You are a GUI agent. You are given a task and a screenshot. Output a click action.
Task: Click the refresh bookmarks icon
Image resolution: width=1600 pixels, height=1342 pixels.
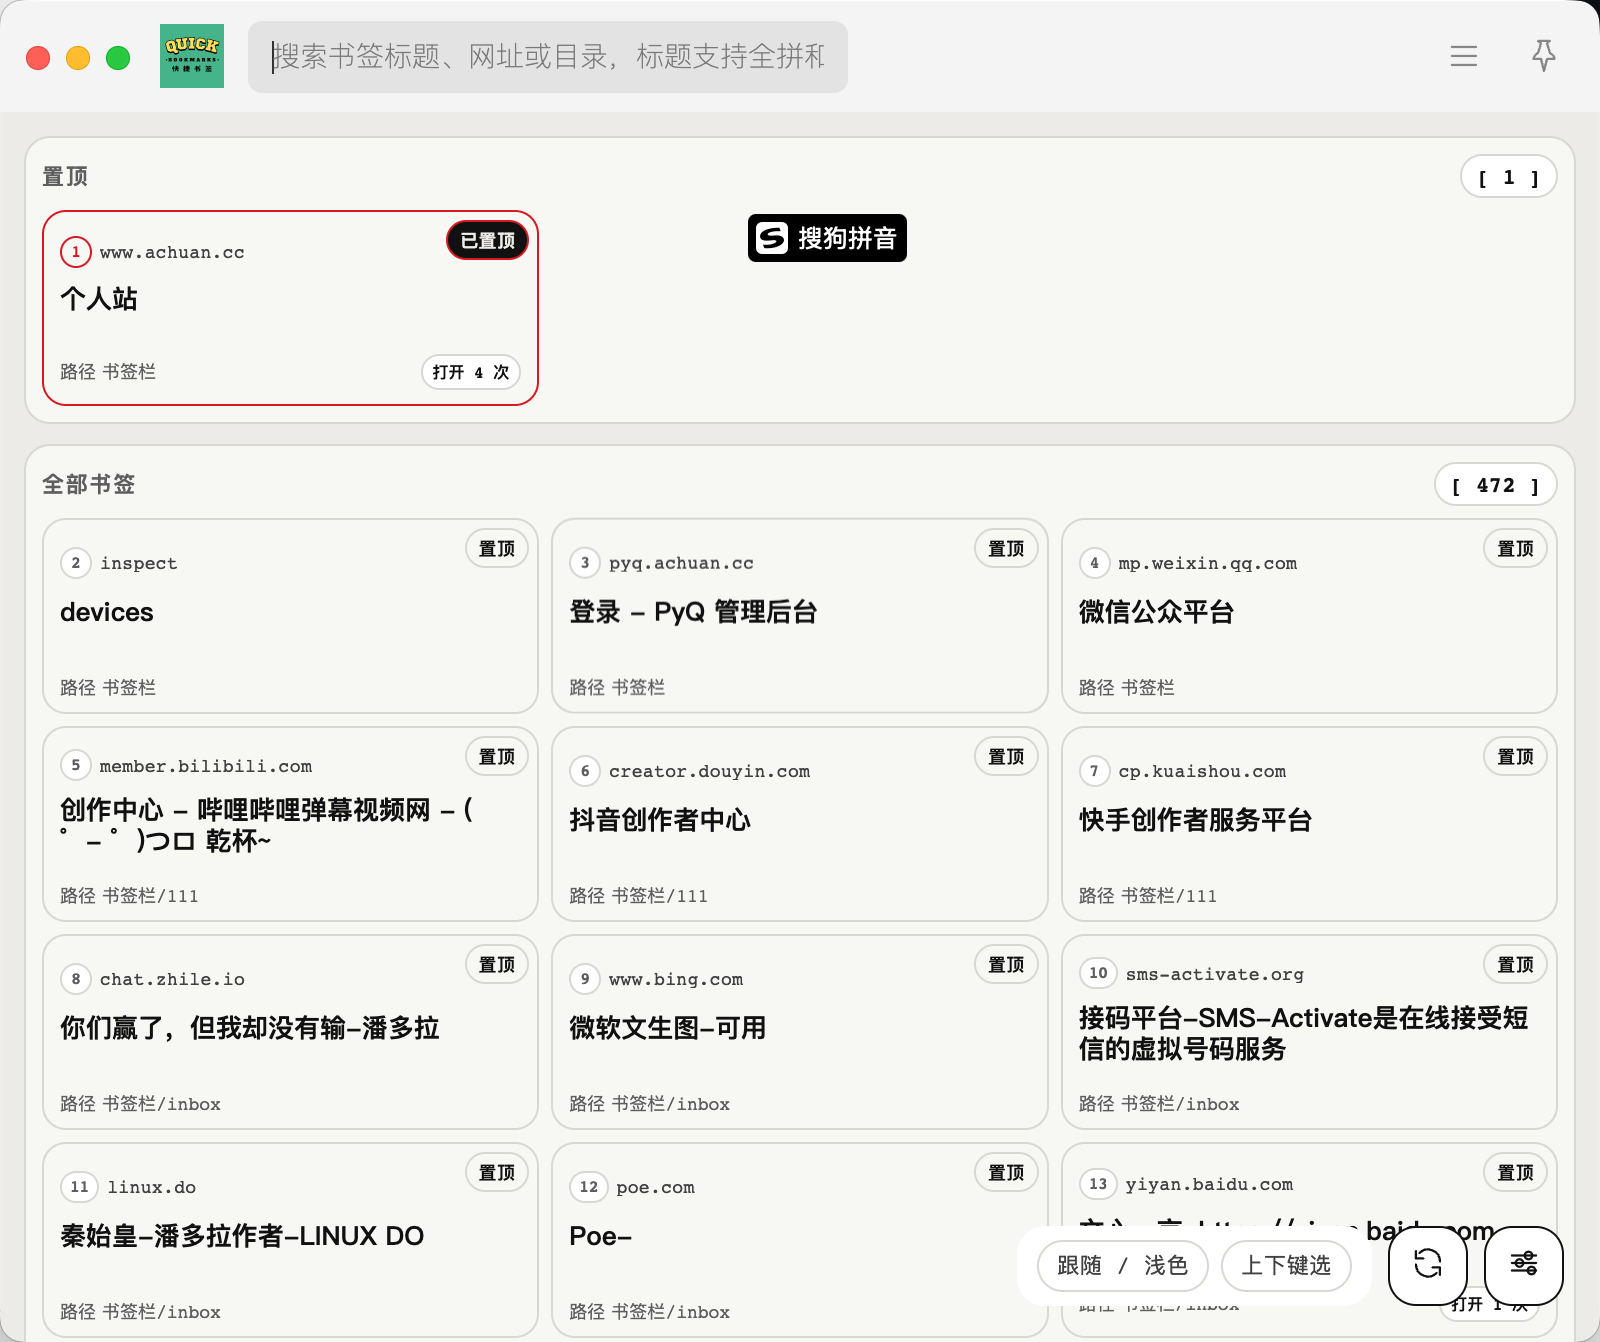tap(1427, 1264)
